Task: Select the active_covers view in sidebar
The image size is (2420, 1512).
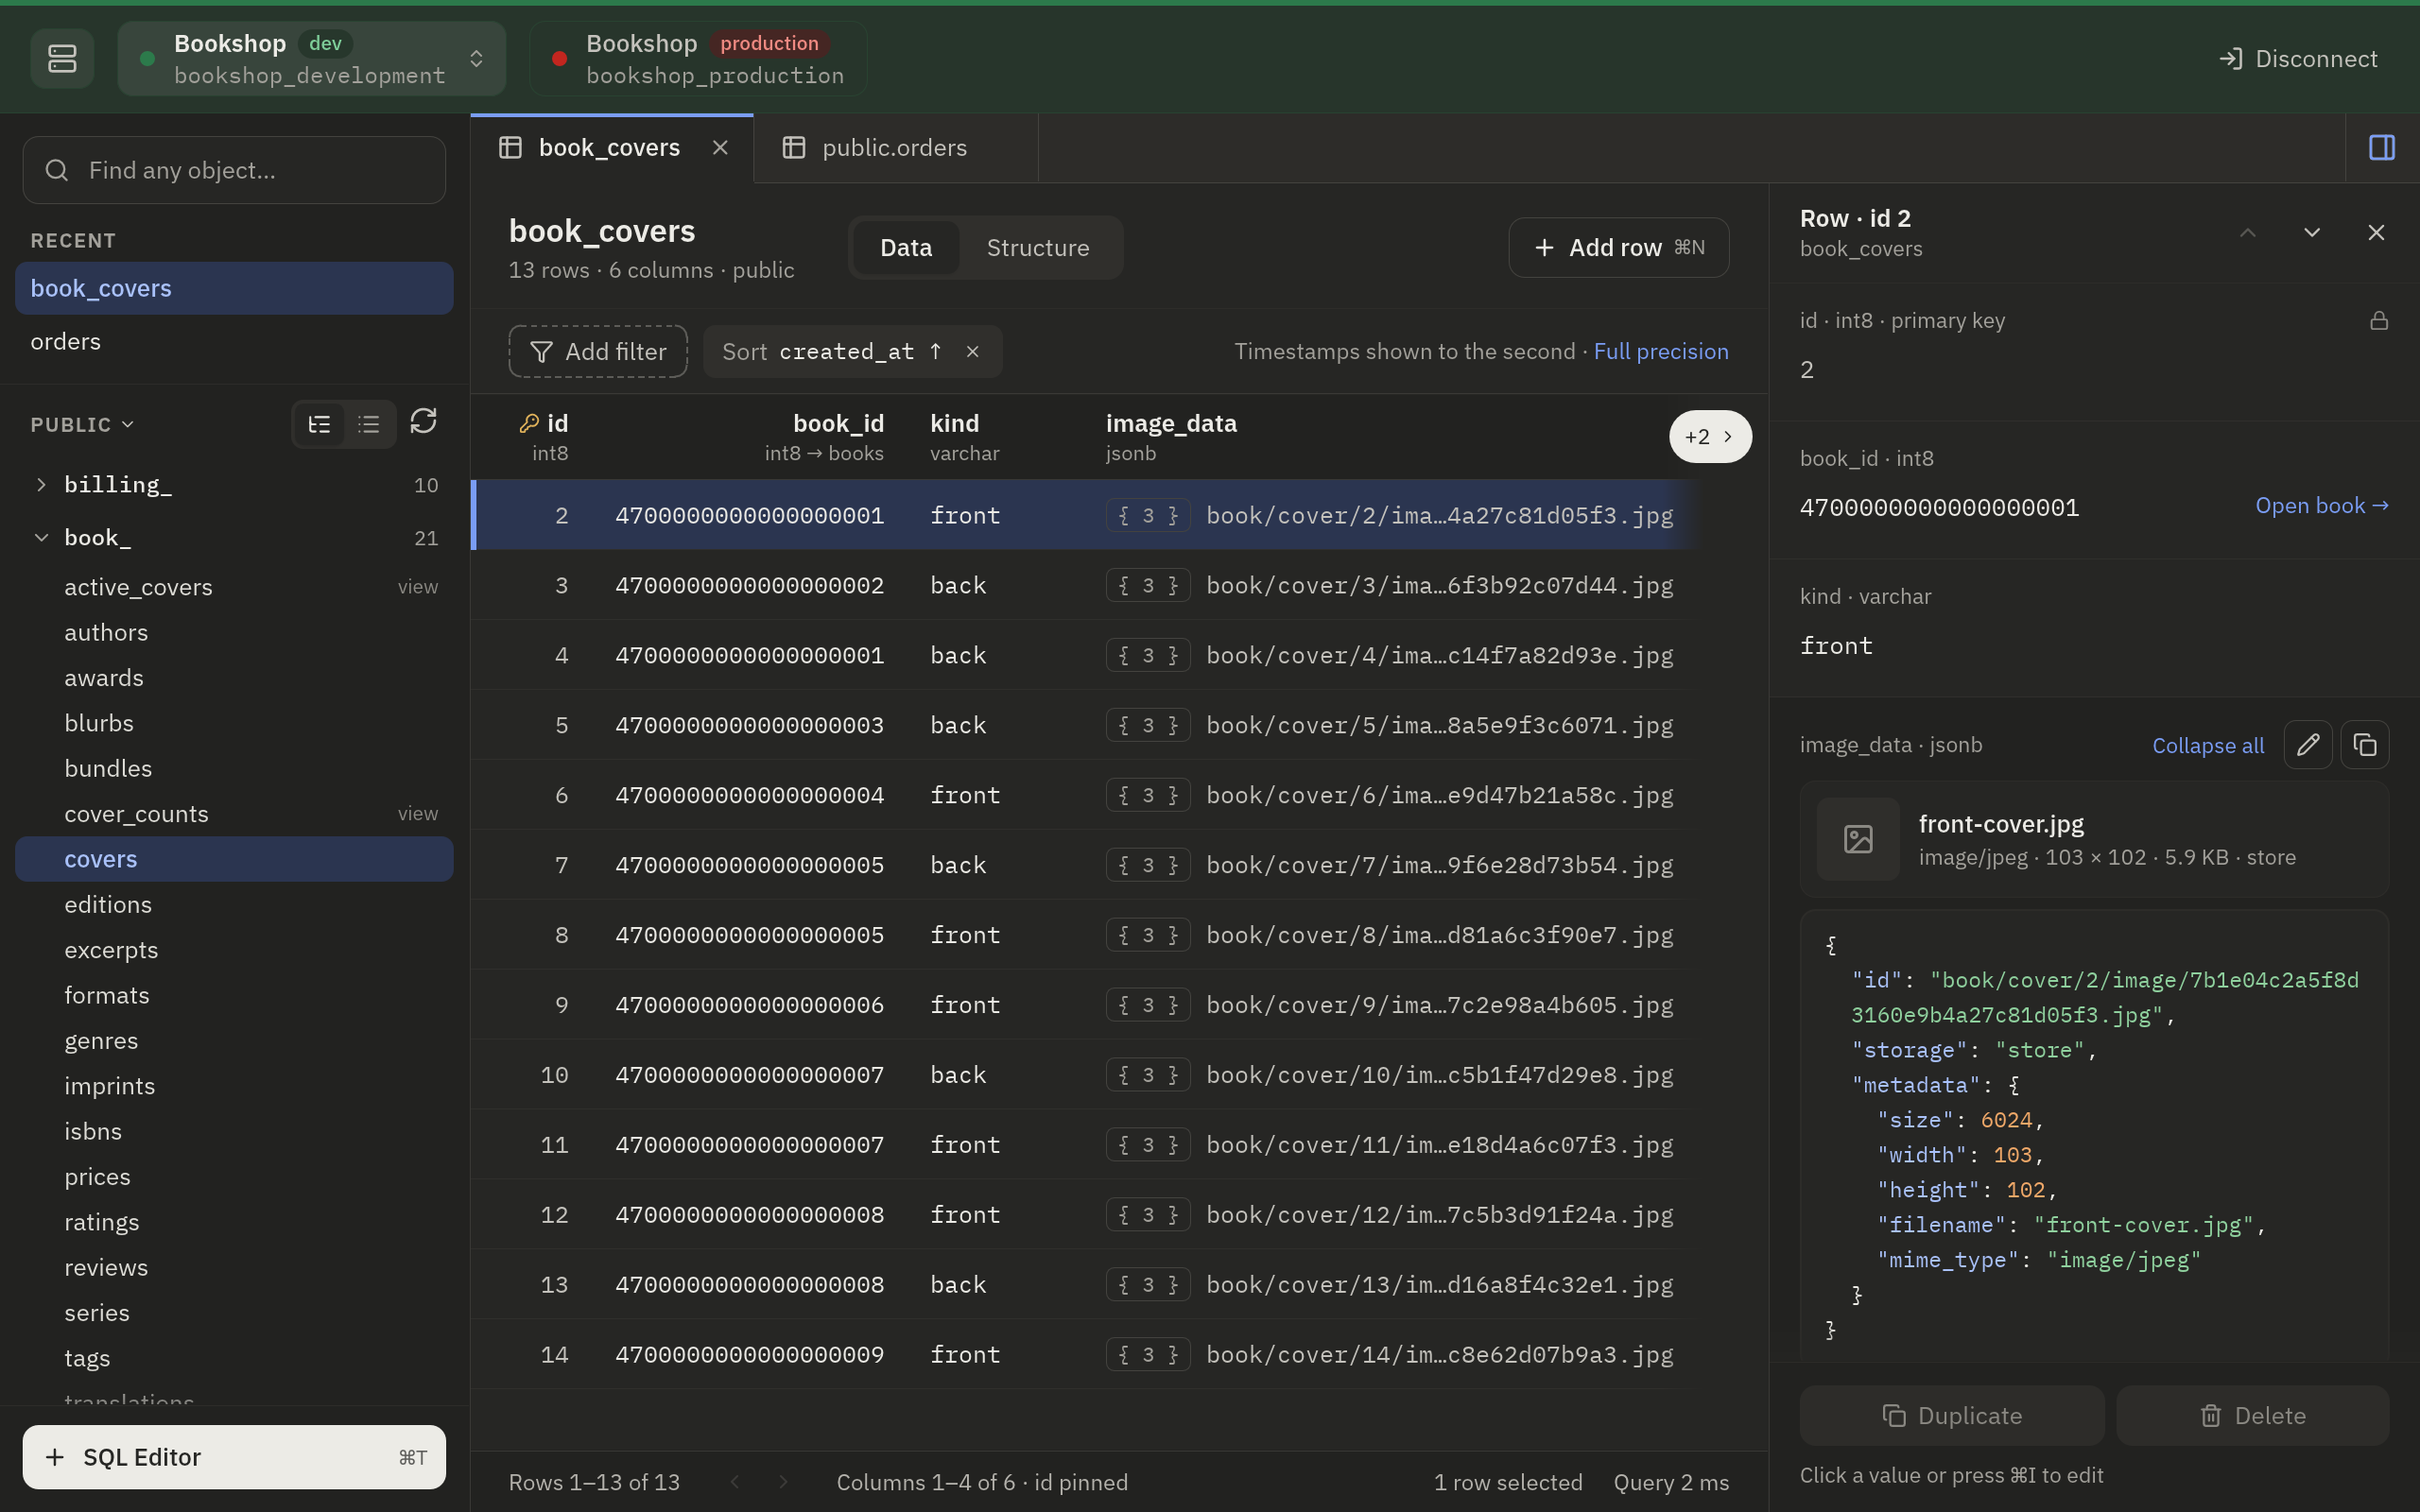Action: tap(234, 587)
